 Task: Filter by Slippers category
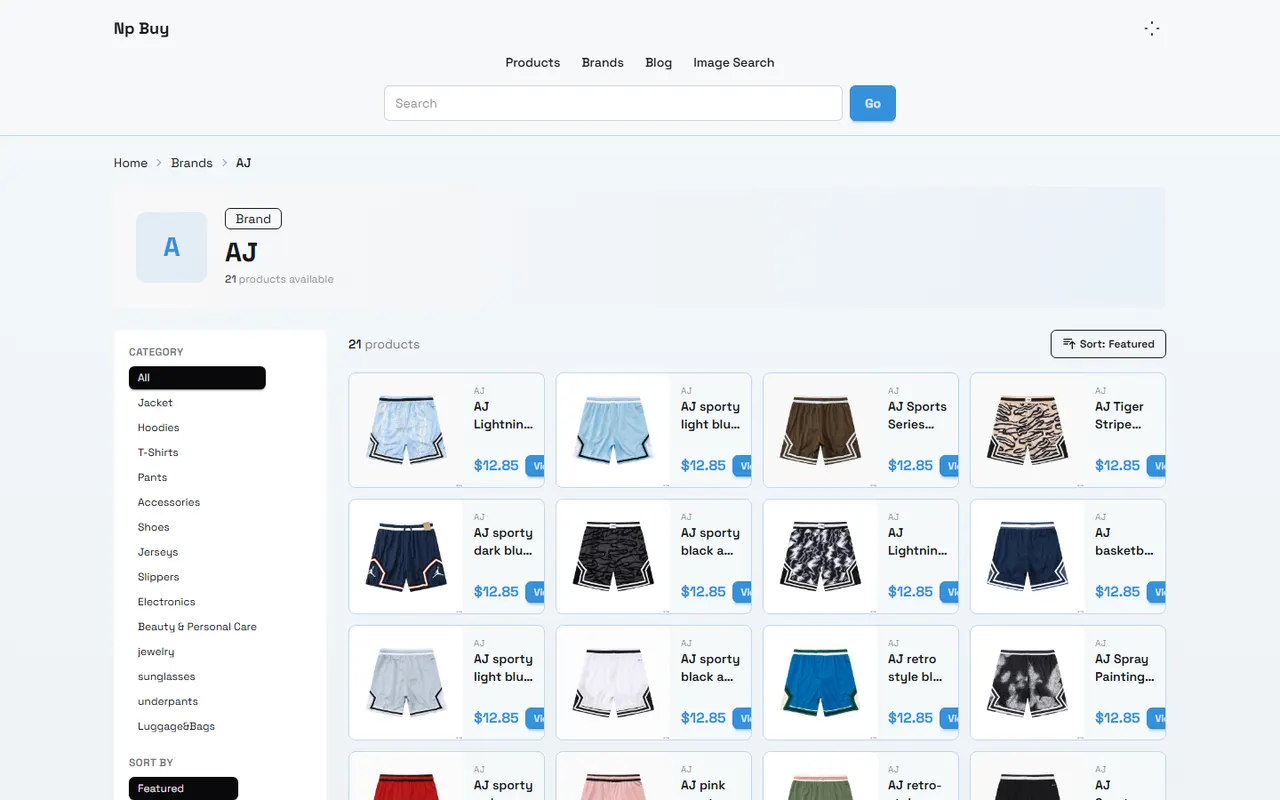(158, 577)
